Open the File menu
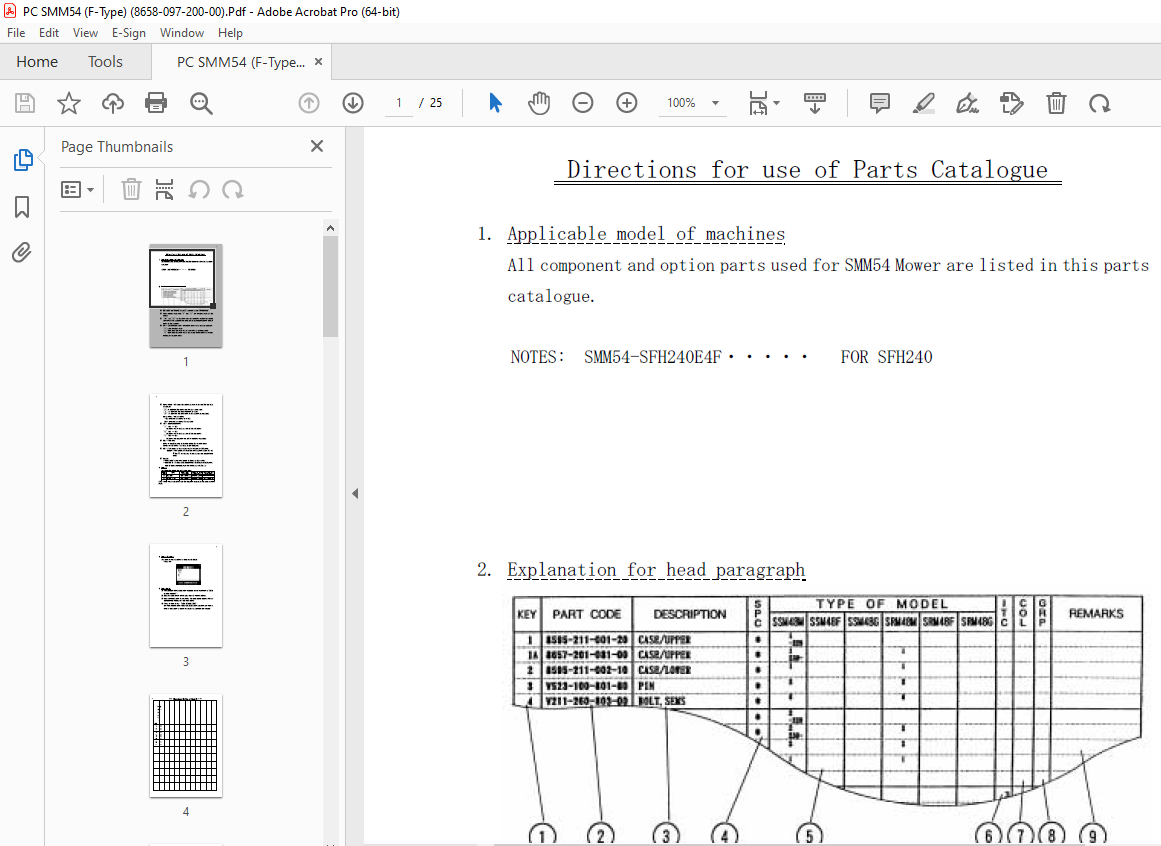The width and height of the screenshot is (1161, 846). pos(16,33)
